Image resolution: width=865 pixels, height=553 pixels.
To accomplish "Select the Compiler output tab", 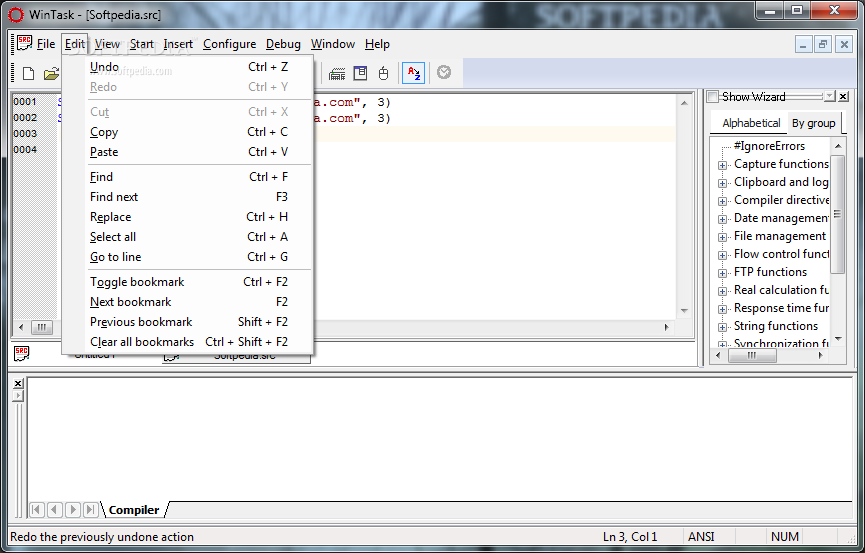I will tap(134, 510).
